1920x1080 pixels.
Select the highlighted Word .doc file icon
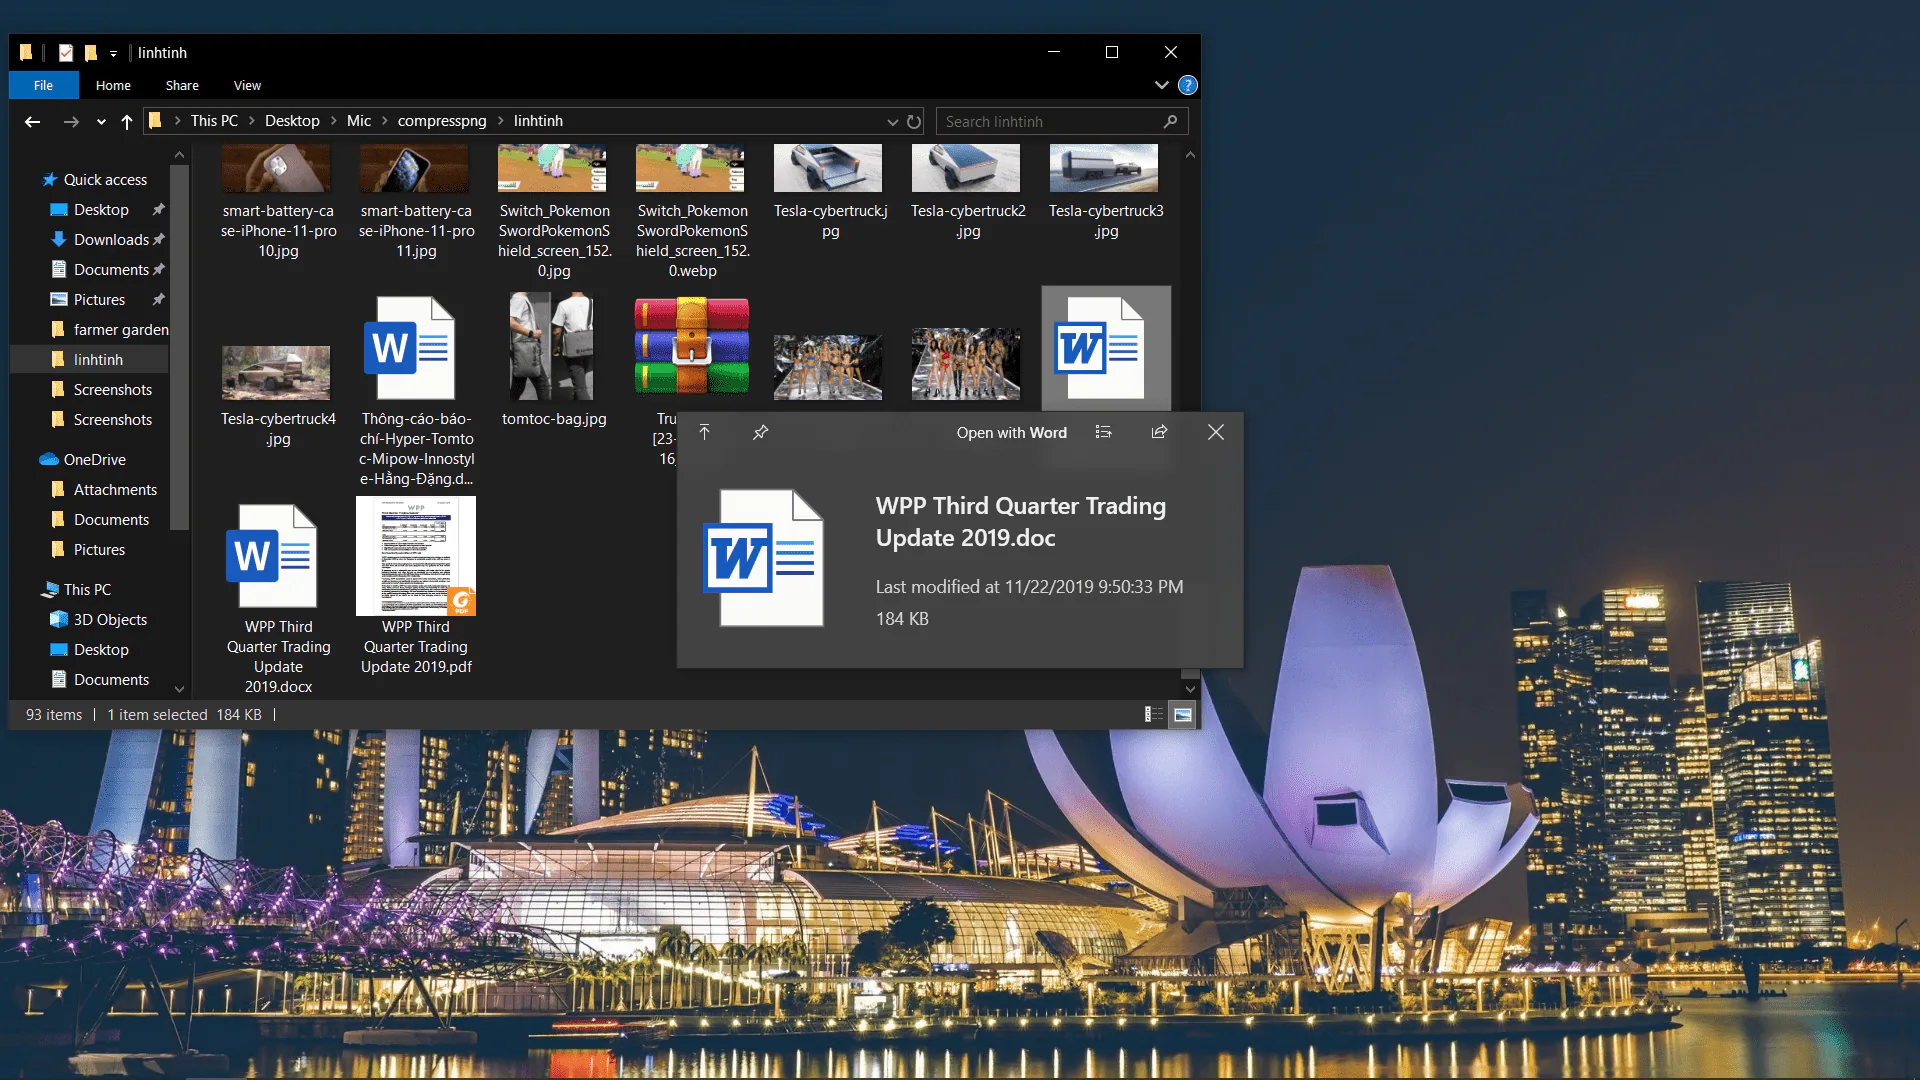(1099, 348)
